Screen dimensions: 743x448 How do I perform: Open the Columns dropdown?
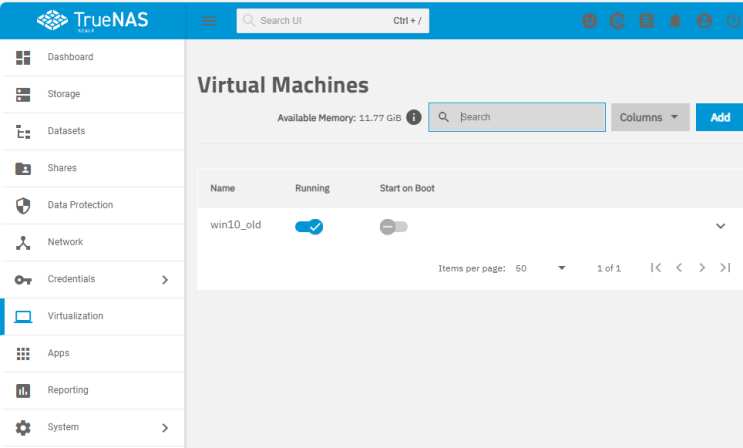[x=650, y=117]
